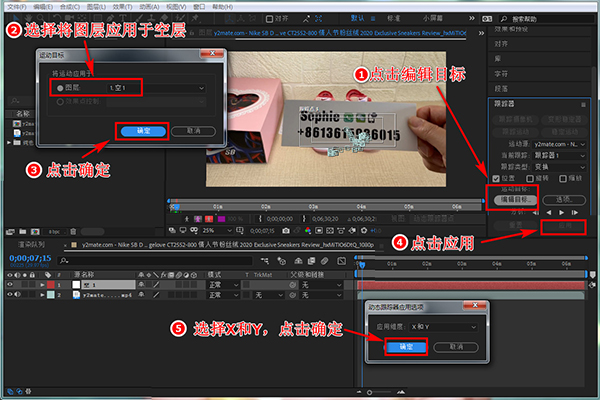Enable motion blur icon in timeline
This screenshot has height=400, width=600.
[x=324, y=261]
